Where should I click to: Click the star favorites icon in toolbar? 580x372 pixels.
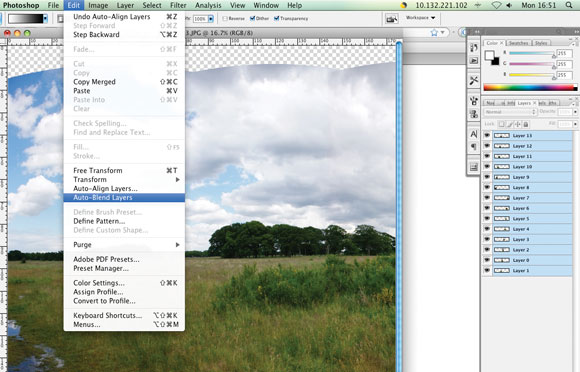click(x=434, y=33)
